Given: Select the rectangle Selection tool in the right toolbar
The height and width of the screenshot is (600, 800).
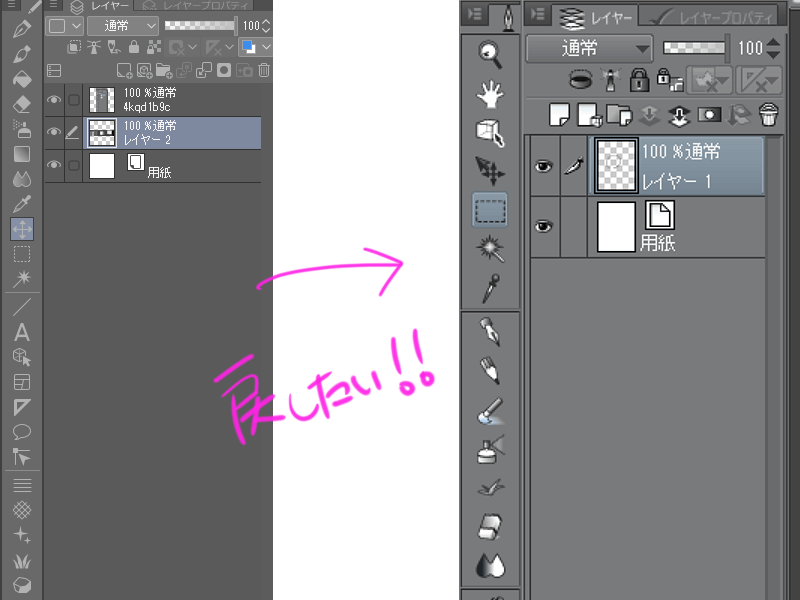Looking at the screenshot, I should click(x=490, y=210).
